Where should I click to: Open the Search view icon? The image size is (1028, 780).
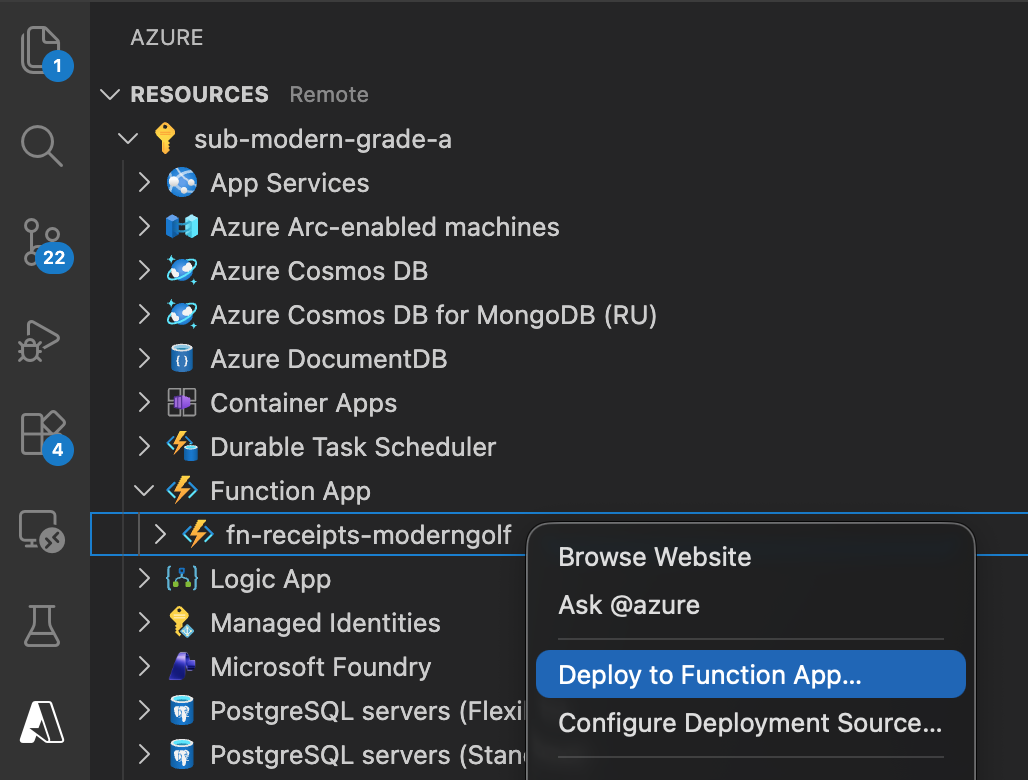[x=43, y=146]
